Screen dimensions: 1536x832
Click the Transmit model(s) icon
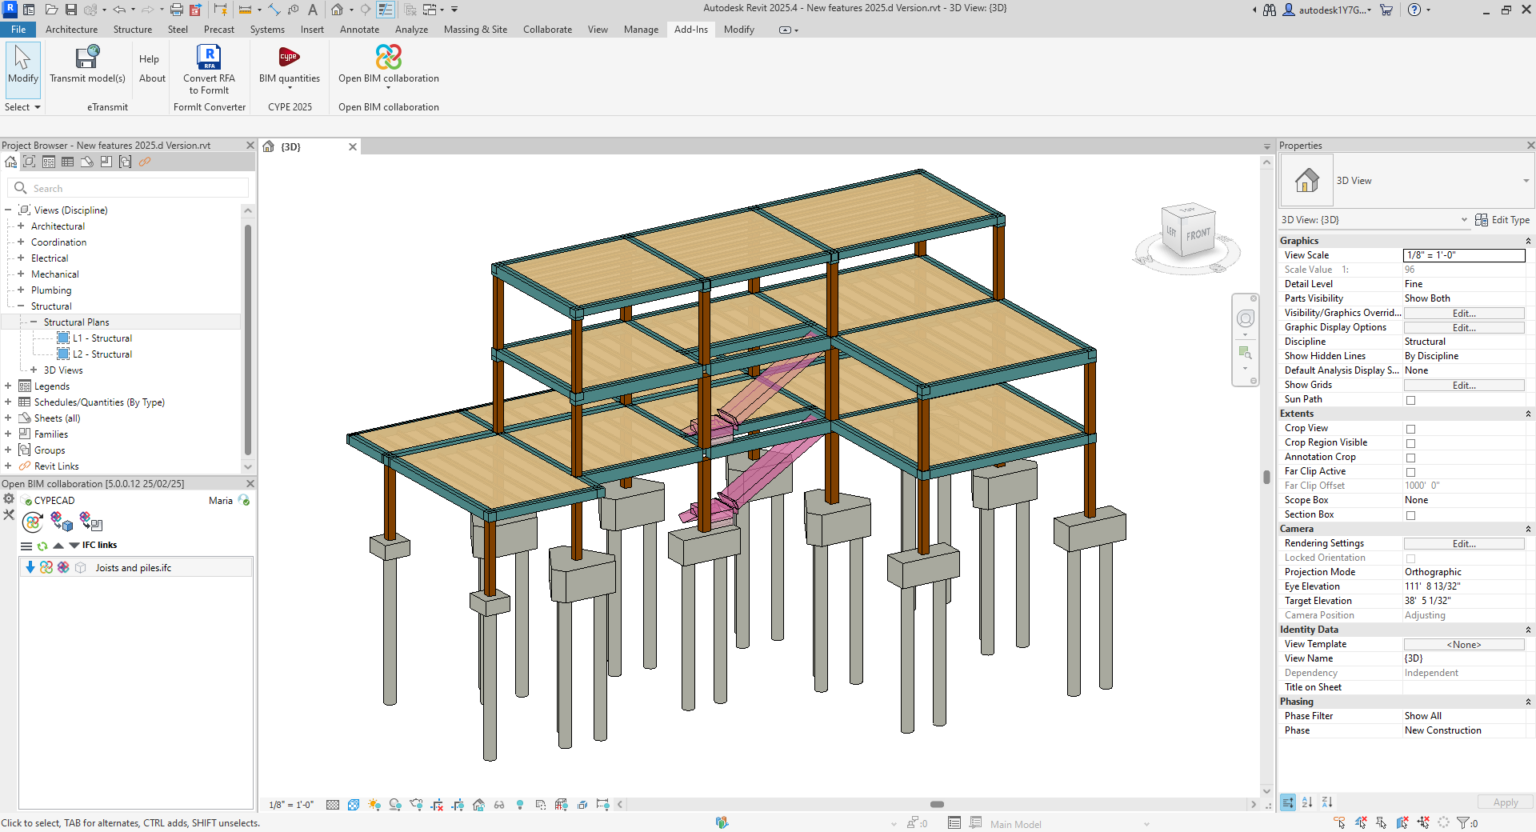pos(87,58)
